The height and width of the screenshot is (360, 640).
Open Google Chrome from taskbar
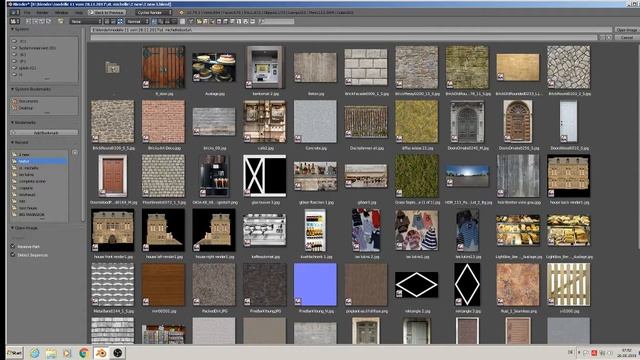coord(84,353)
